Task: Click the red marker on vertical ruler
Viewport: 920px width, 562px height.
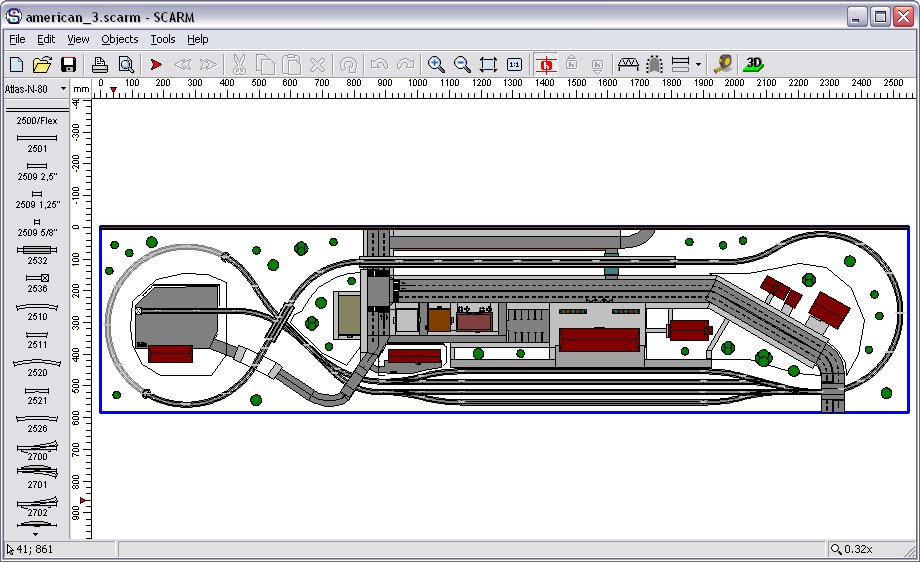Action: tap(83, 500)
